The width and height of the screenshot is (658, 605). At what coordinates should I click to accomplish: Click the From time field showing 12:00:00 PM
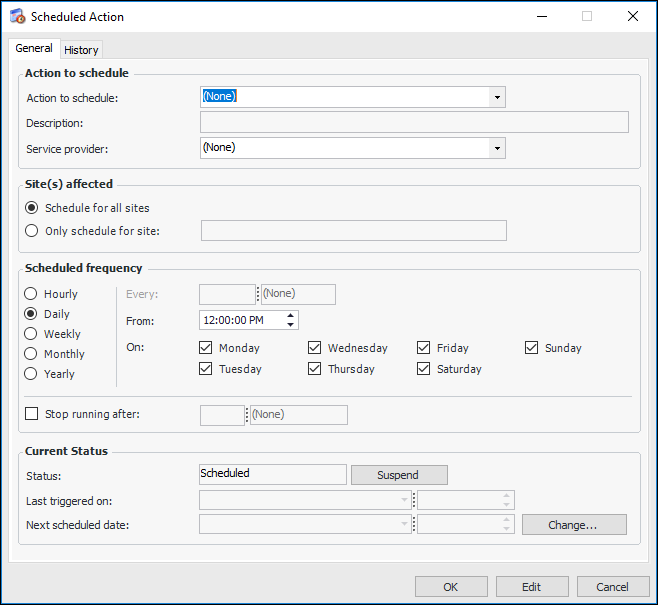point(241,320)
